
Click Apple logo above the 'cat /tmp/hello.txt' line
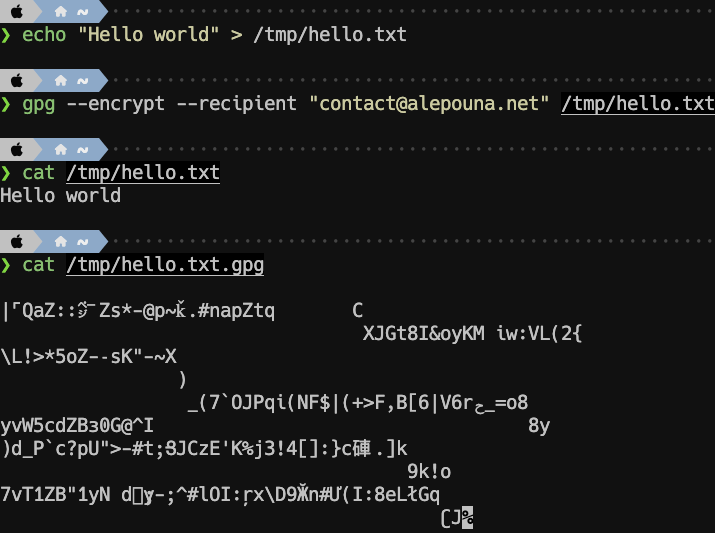(15, 149)
